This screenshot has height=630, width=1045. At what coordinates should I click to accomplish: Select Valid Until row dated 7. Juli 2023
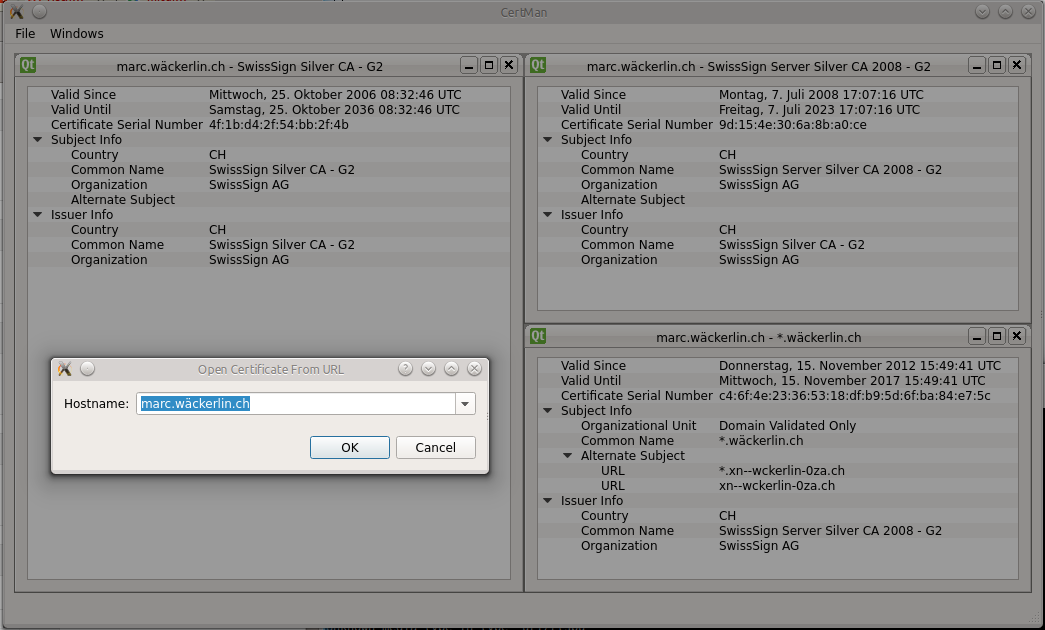778,110
